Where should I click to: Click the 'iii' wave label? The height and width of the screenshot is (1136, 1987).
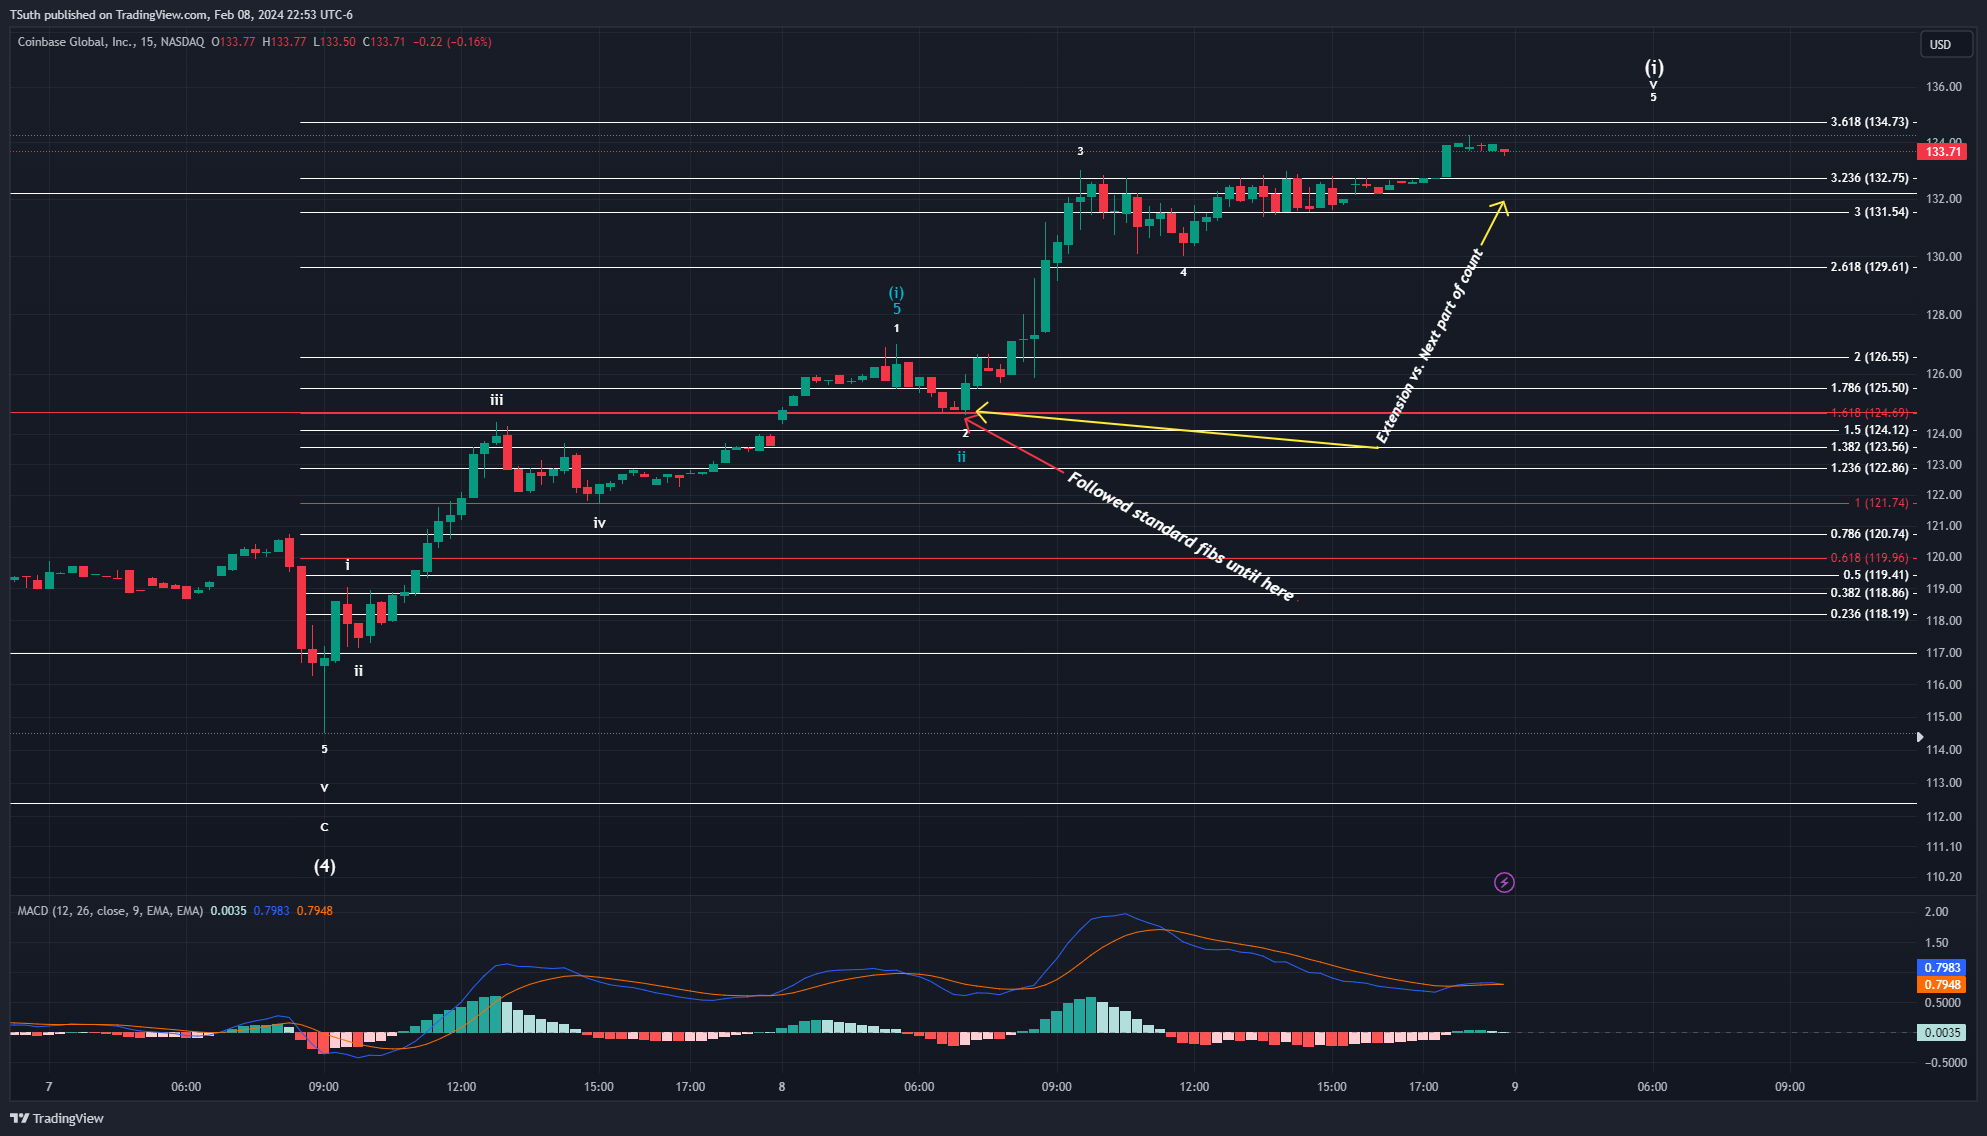pyautogui.click(x=496, y=400)
